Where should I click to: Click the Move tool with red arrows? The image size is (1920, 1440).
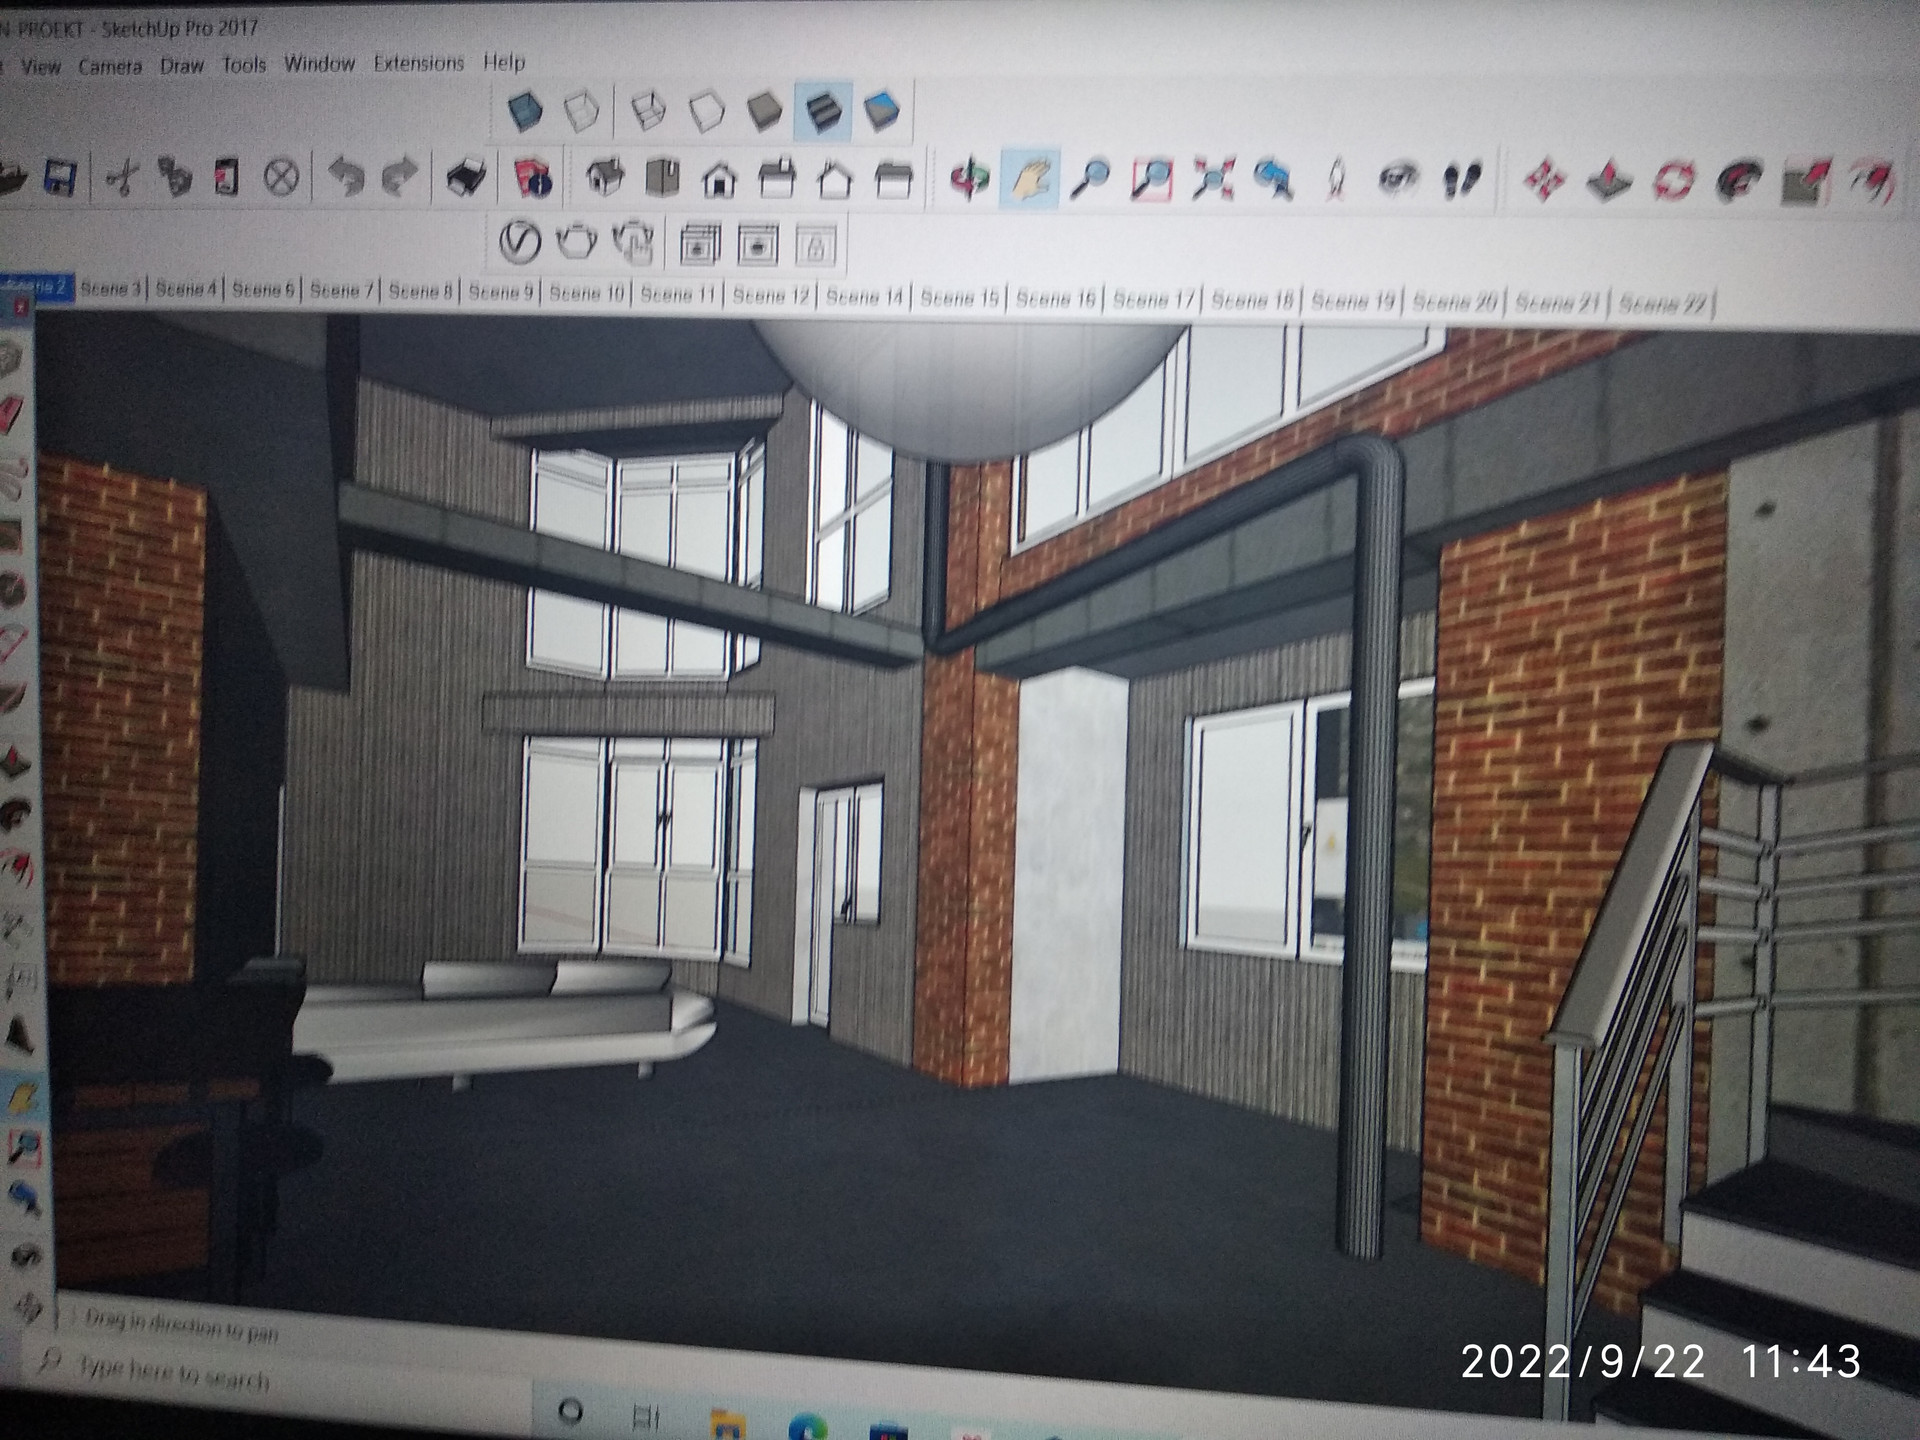1543,181
